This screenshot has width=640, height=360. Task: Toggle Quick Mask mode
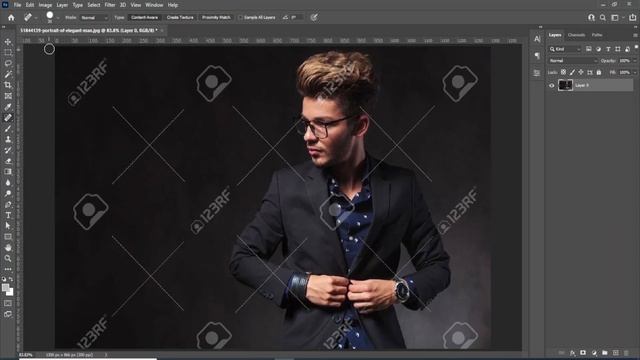[x=8, y=303]
